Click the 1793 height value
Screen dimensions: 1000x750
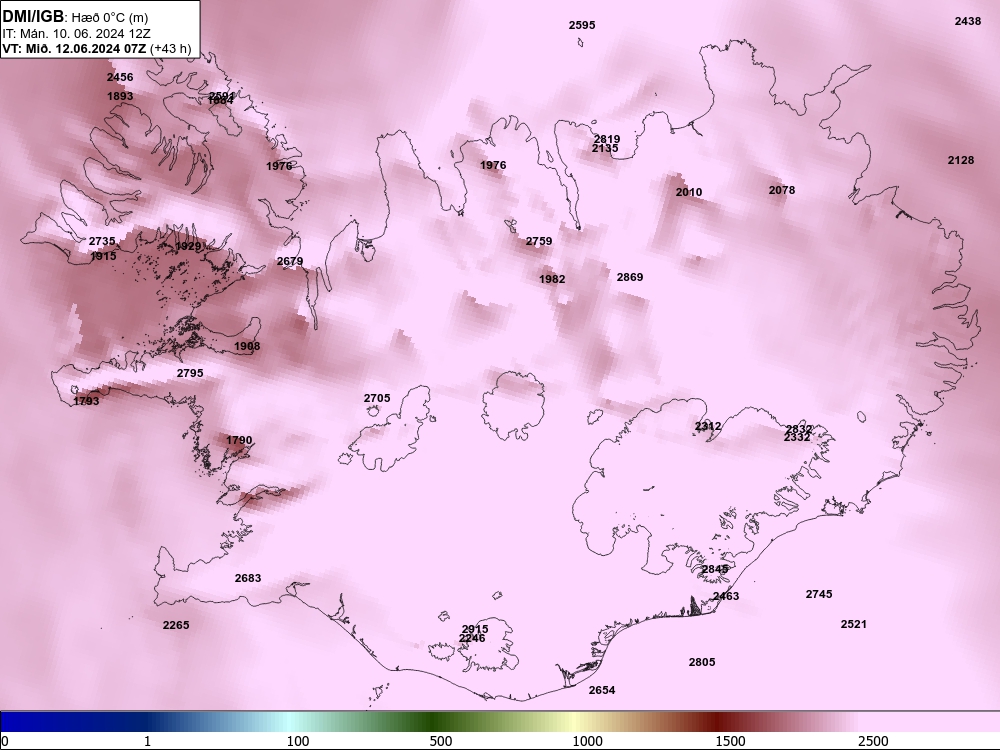click(86, 401)
